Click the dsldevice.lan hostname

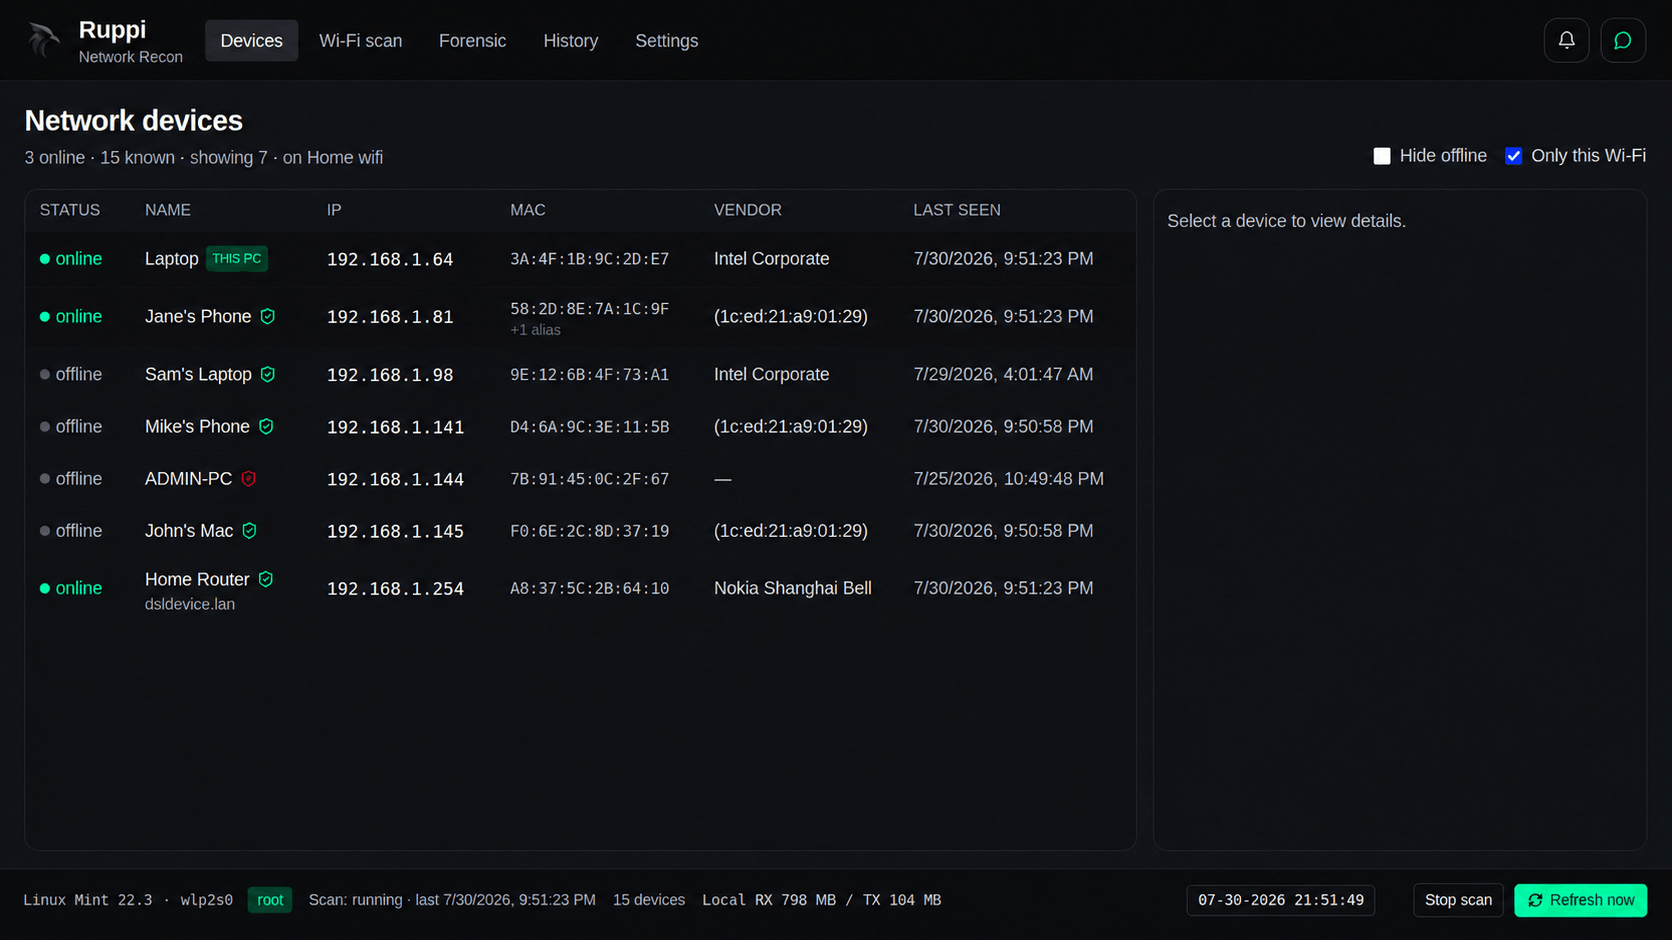(190, 604)
